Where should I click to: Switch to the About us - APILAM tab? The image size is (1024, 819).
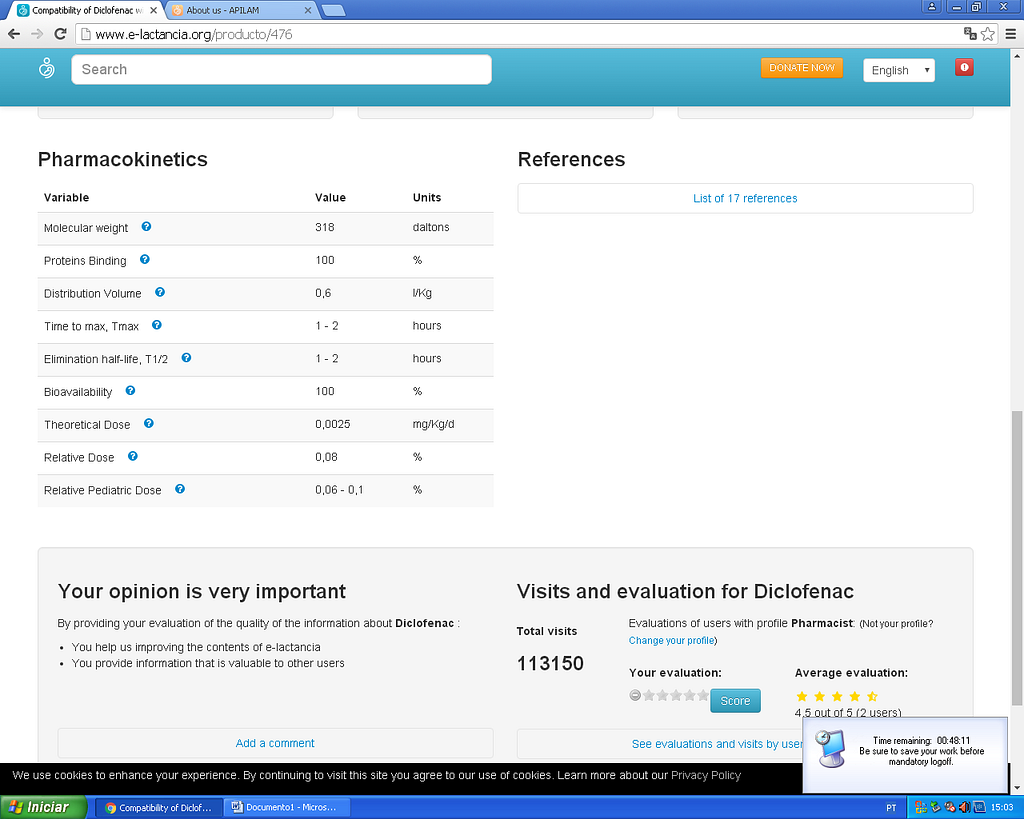coord(242,10)
